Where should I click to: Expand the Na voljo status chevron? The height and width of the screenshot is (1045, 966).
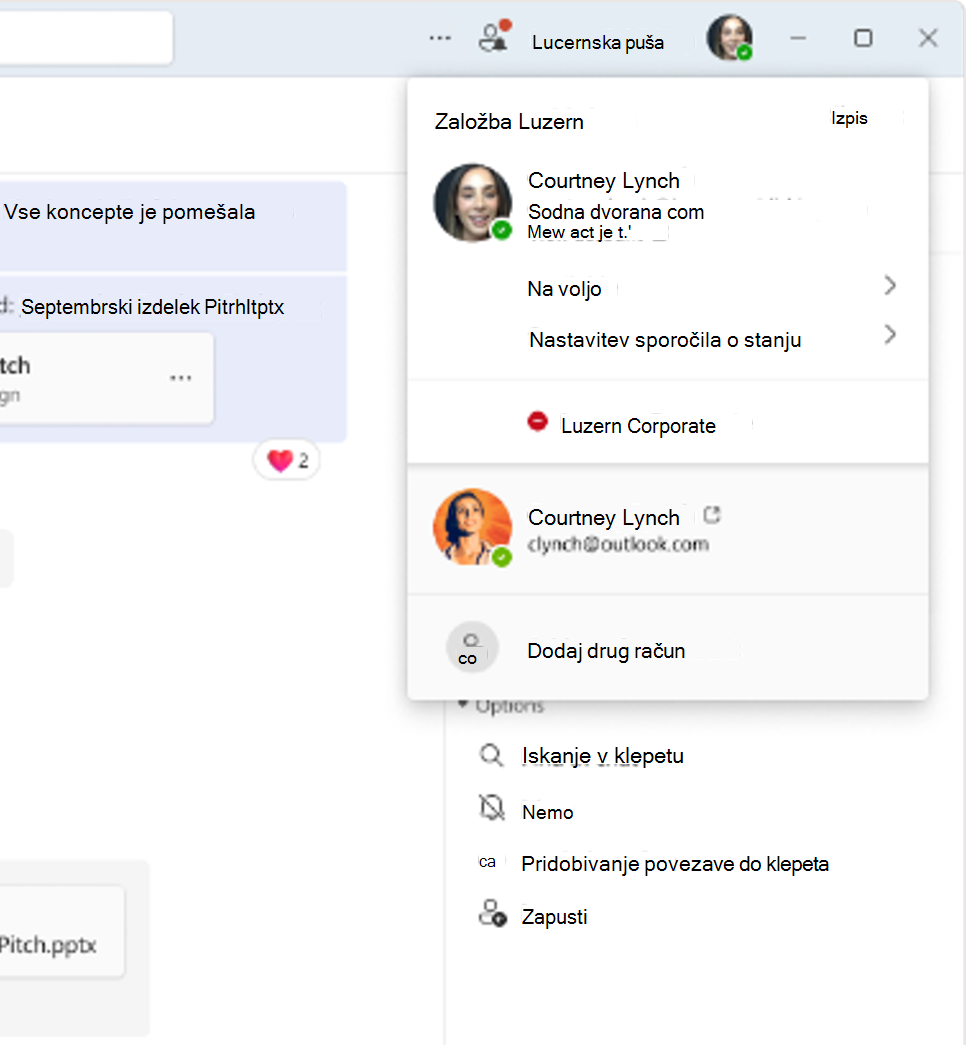coord(890,286)
